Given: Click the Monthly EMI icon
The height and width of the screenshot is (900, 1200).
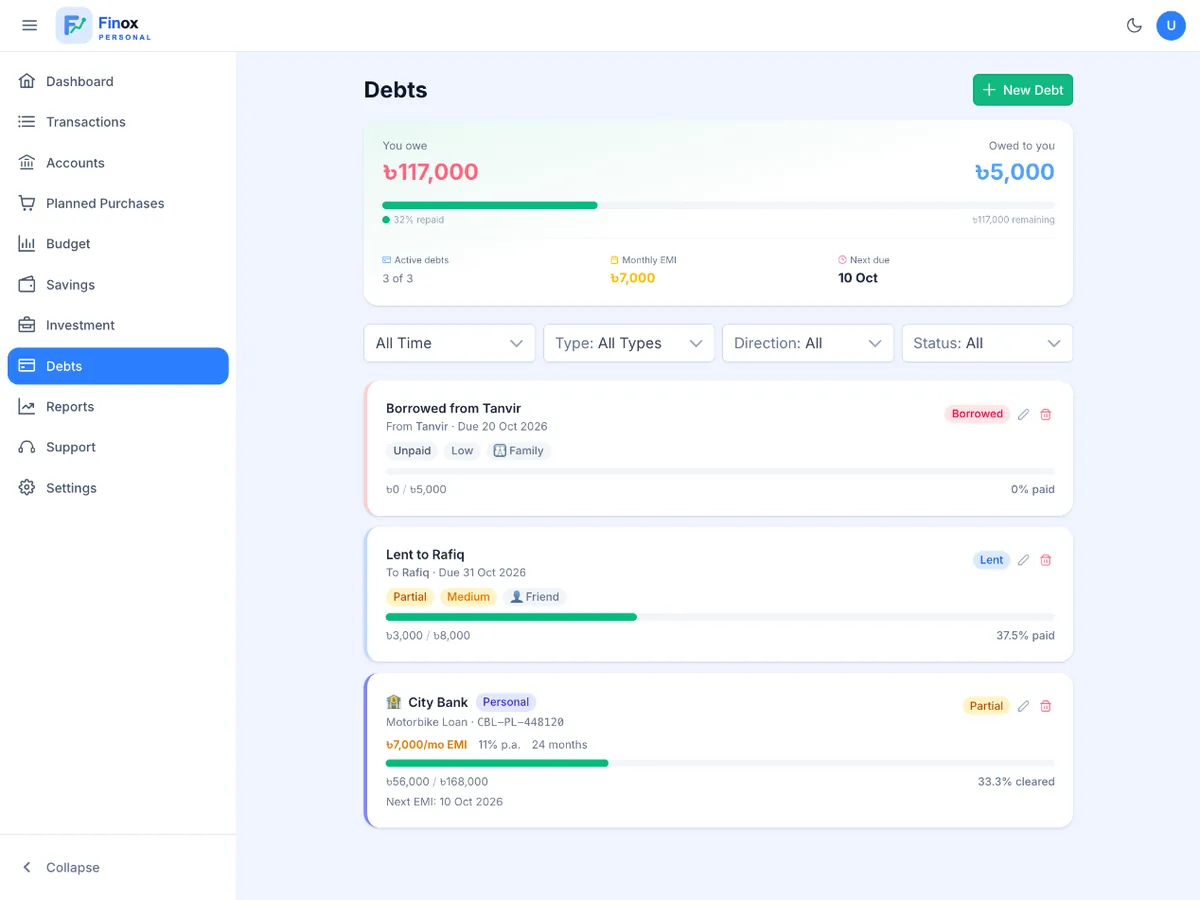Looking at the screenshot, I should (x=614, y=260).
